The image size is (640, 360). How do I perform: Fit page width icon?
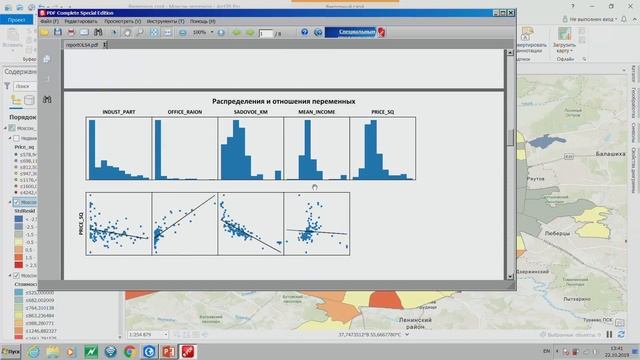[x=167, y=32]
